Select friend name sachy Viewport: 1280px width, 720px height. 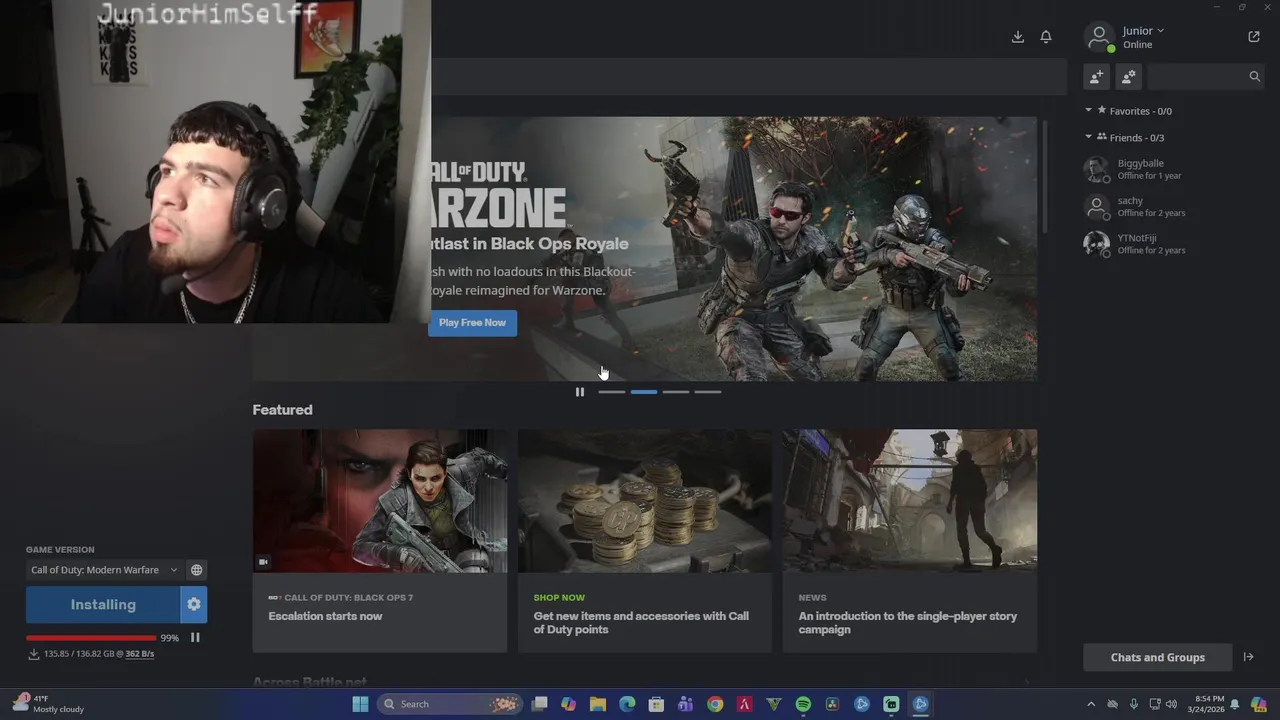click(x=1130, y=201)
